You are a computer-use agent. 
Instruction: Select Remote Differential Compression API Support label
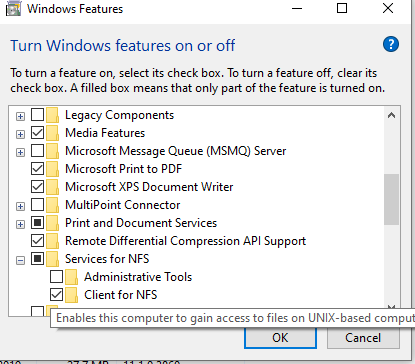tap(185, 241)
